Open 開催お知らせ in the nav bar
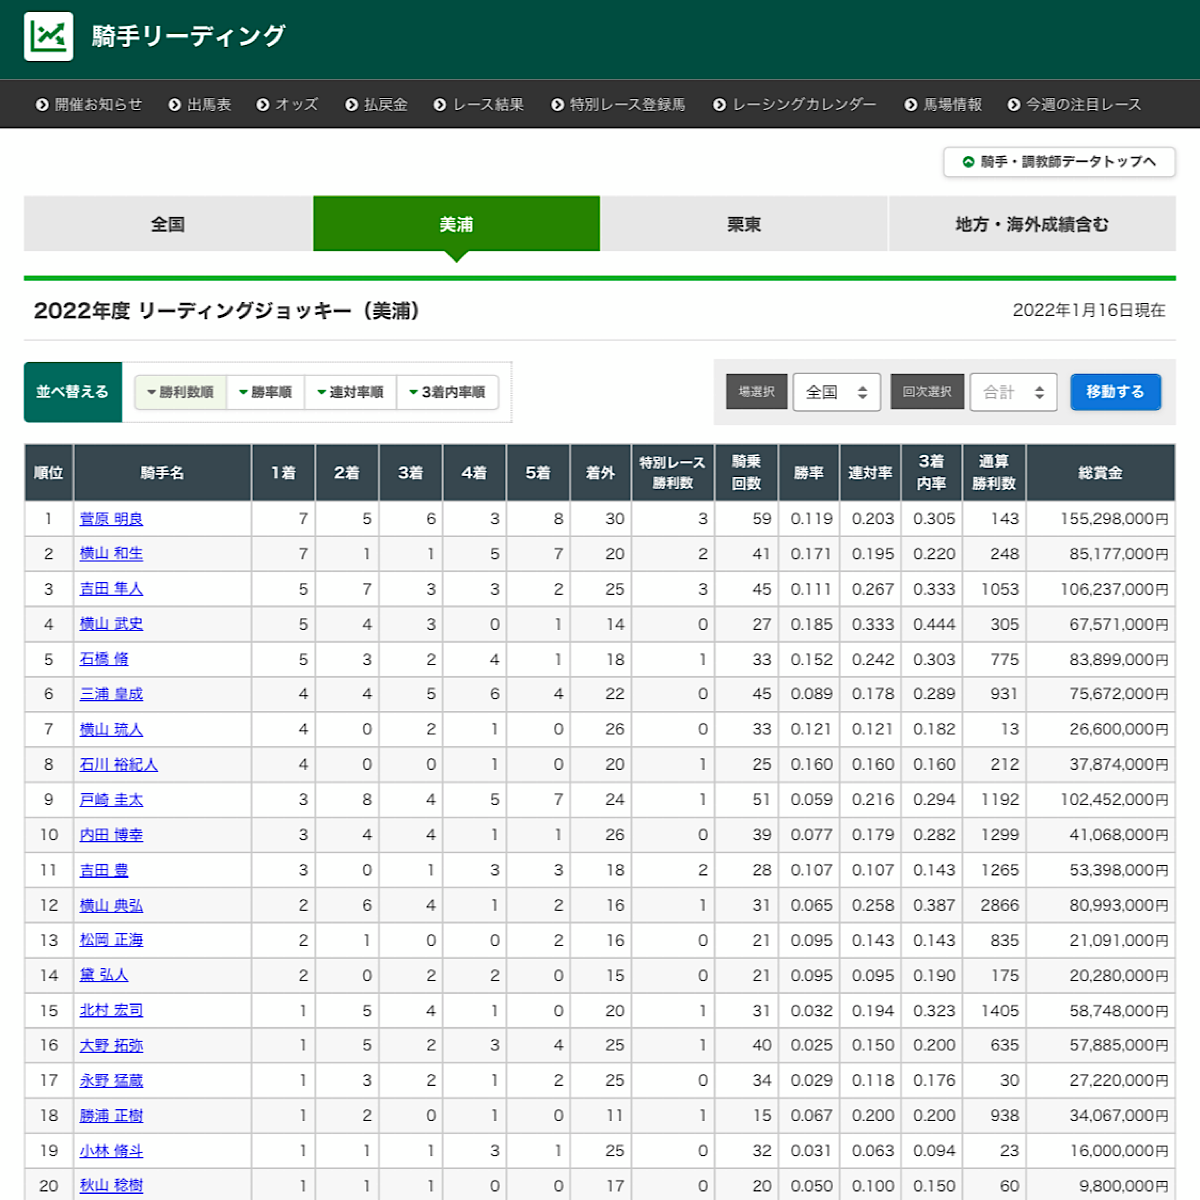 (x=89, y=104)
